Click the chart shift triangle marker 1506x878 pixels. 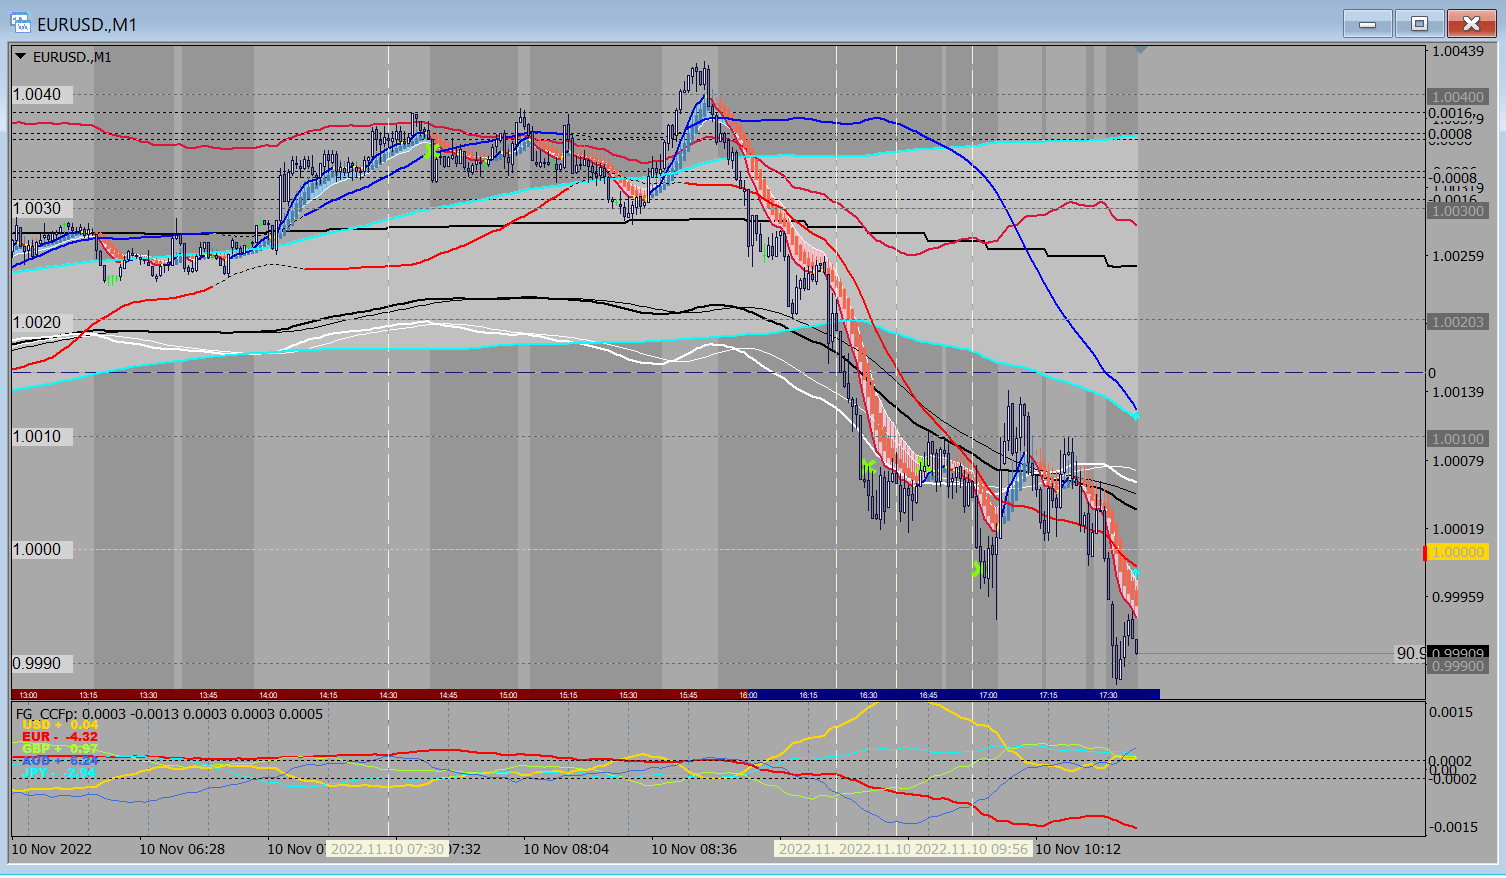[1140, 49]
